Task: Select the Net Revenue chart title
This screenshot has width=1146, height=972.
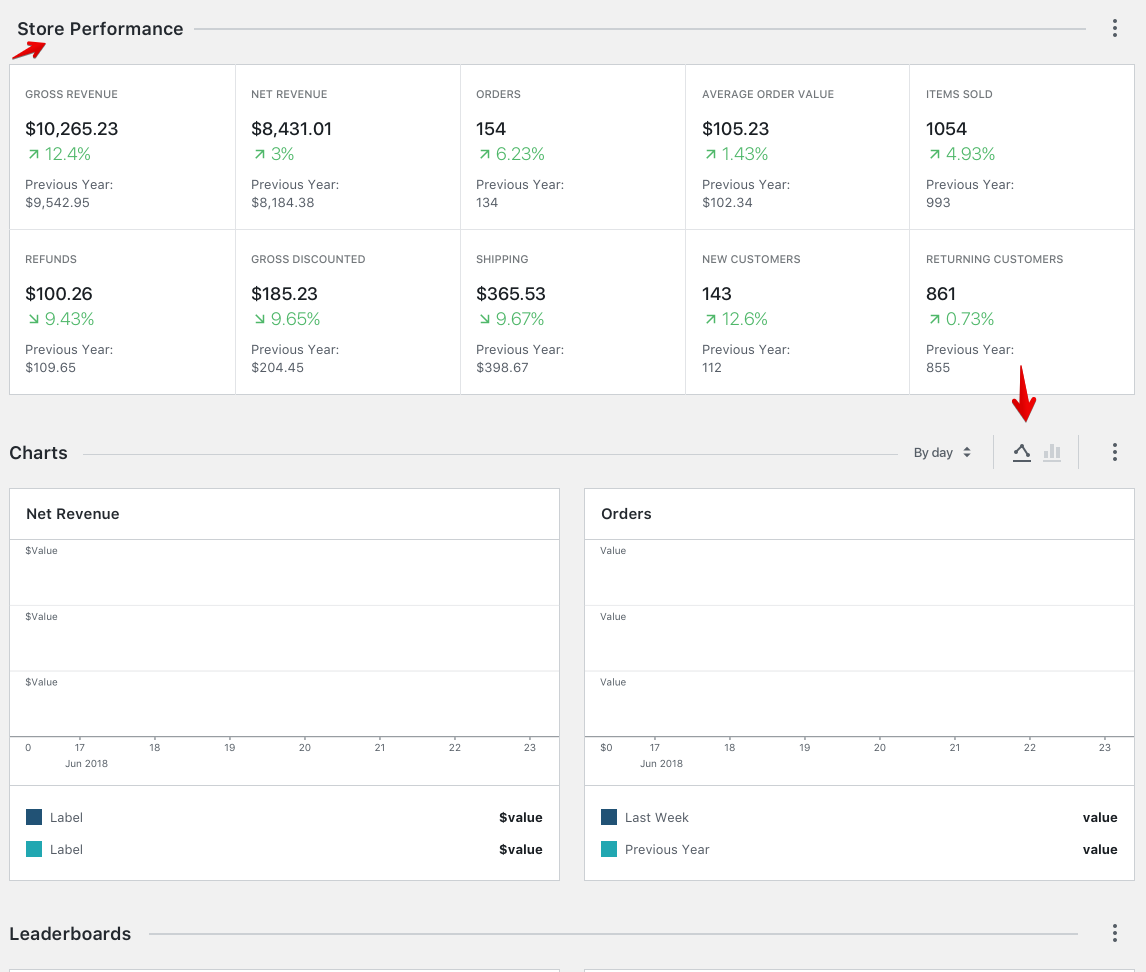Action: pyautogui.click(x=71, y=514)
